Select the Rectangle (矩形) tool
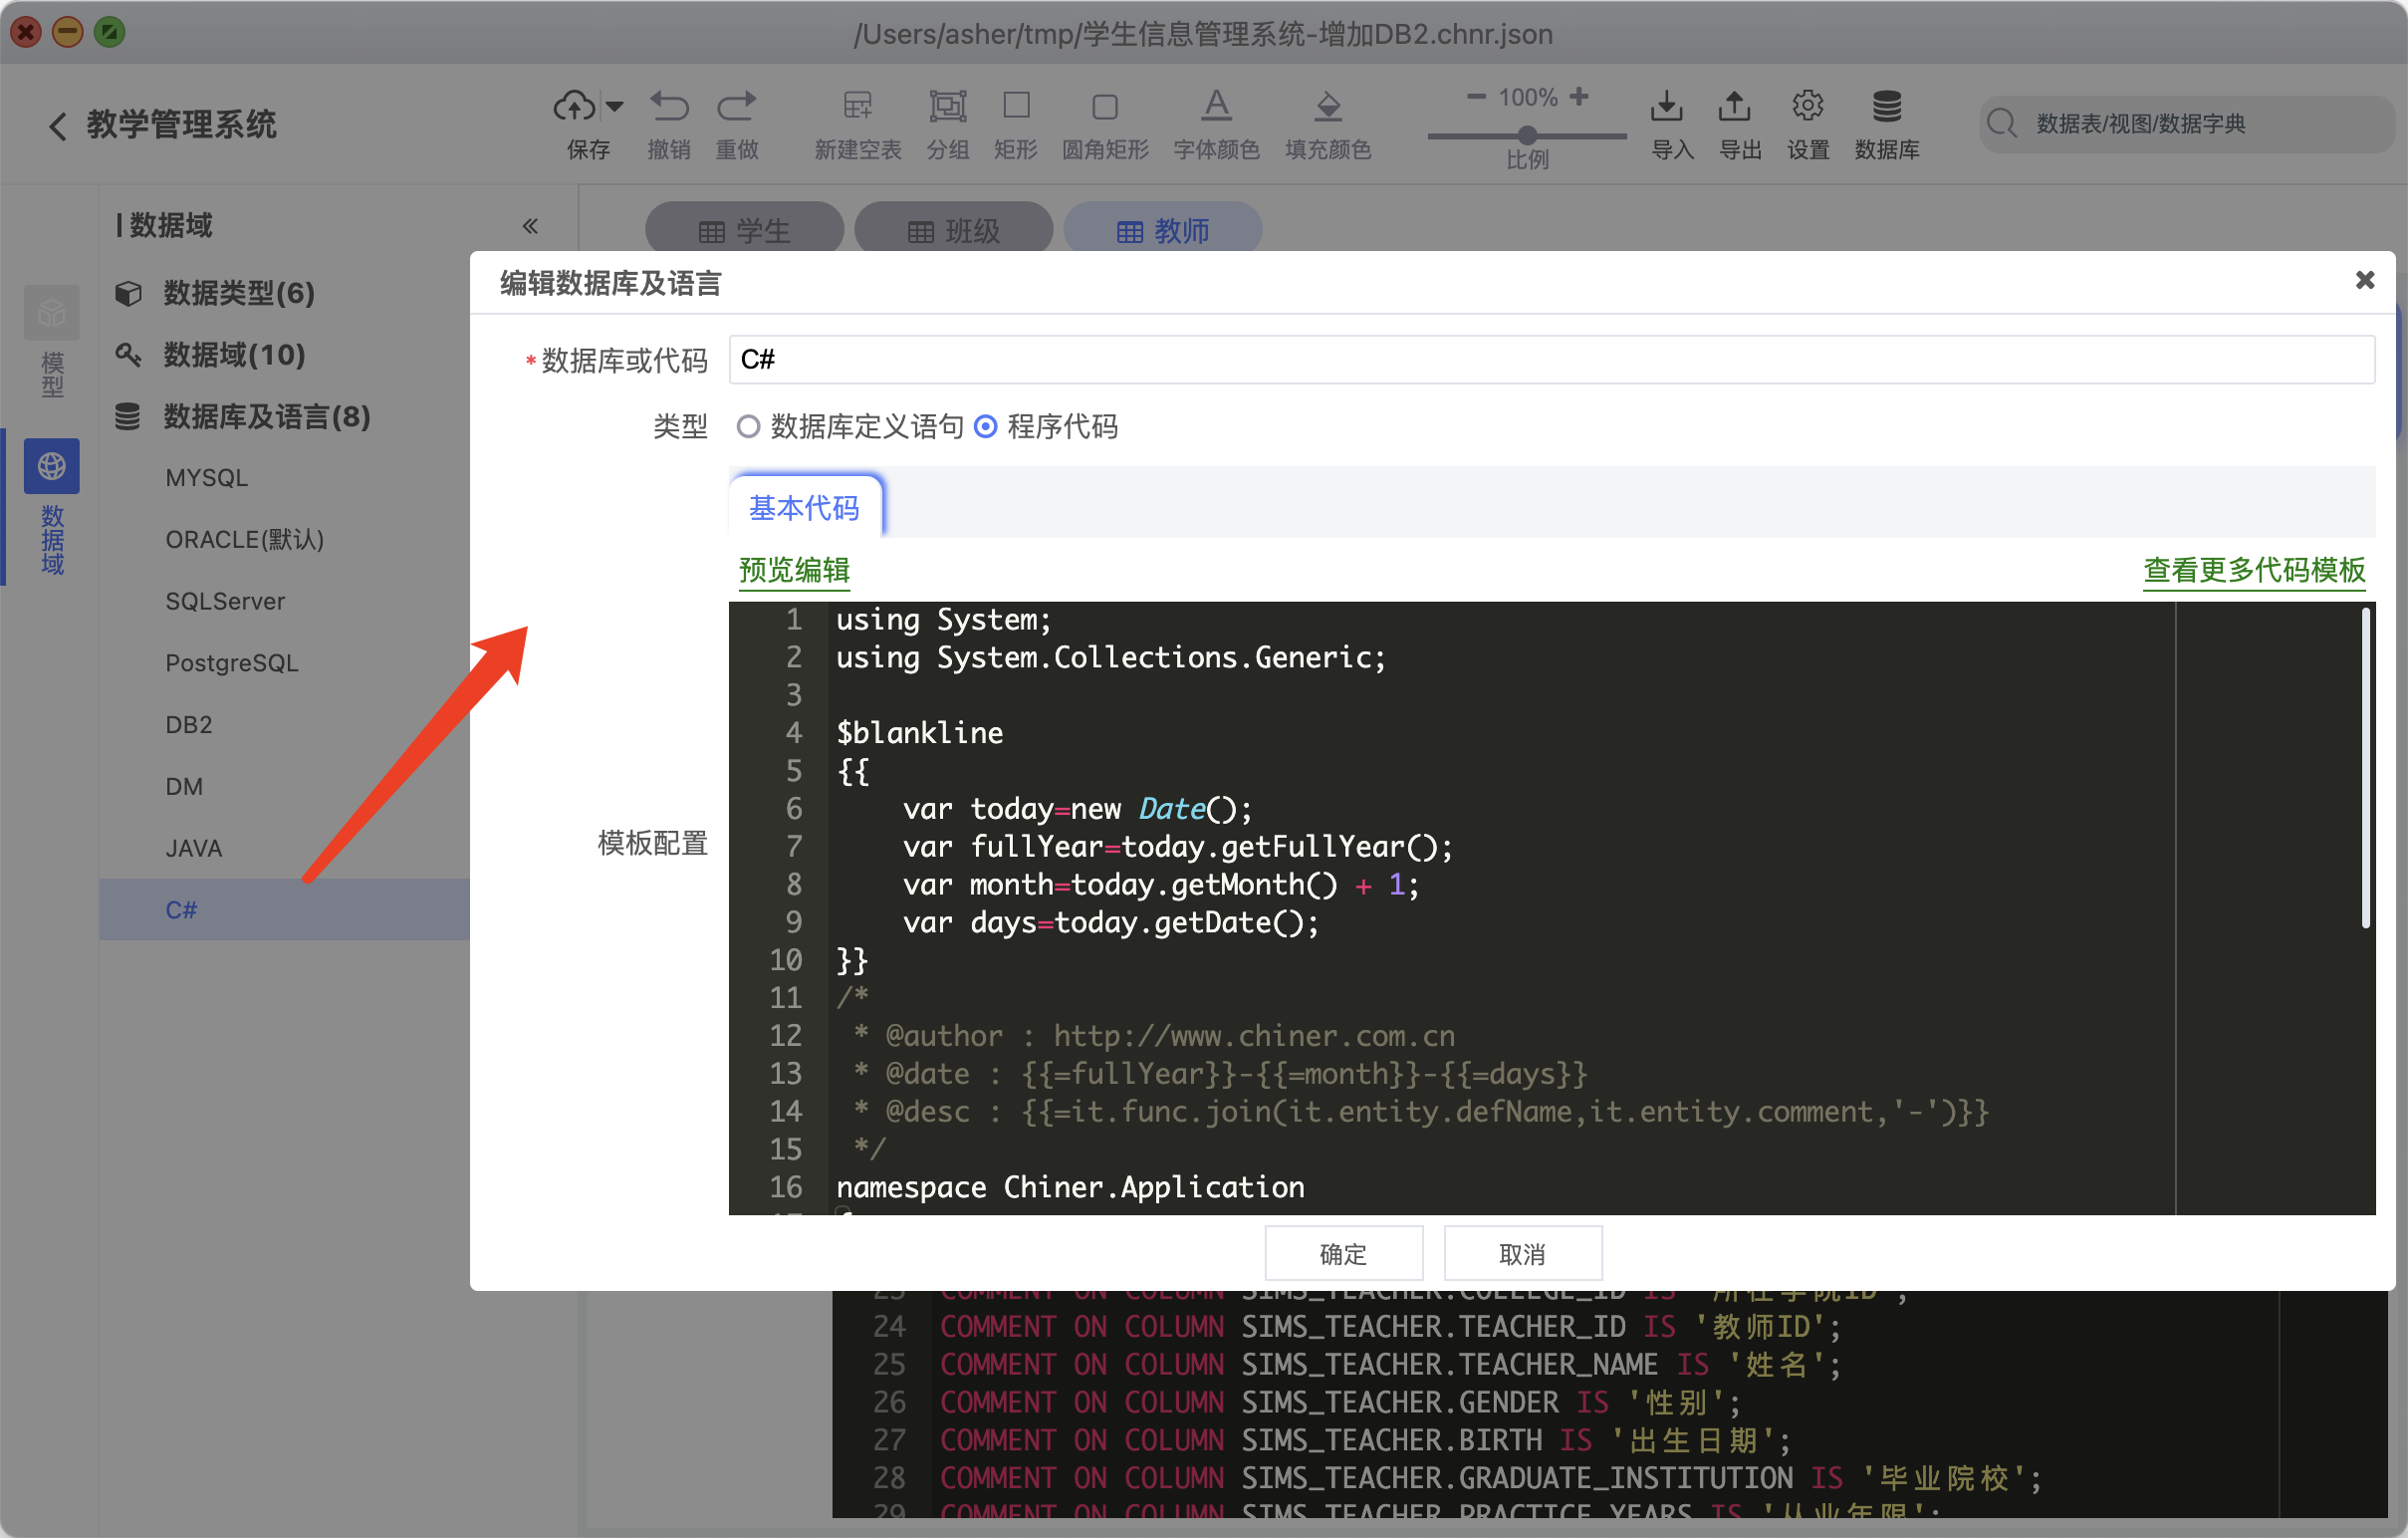The width and height of the screenshot is (2408, 1538). (x=1016, y=105)
